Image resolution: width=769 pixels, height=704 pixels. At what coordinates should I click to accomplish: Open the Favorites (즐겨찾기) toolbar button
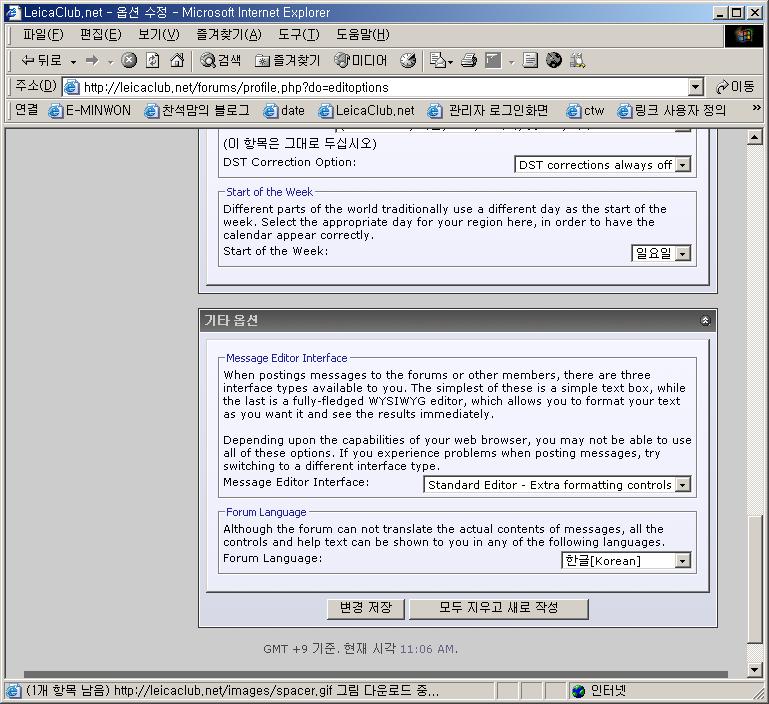click(288, 61)
